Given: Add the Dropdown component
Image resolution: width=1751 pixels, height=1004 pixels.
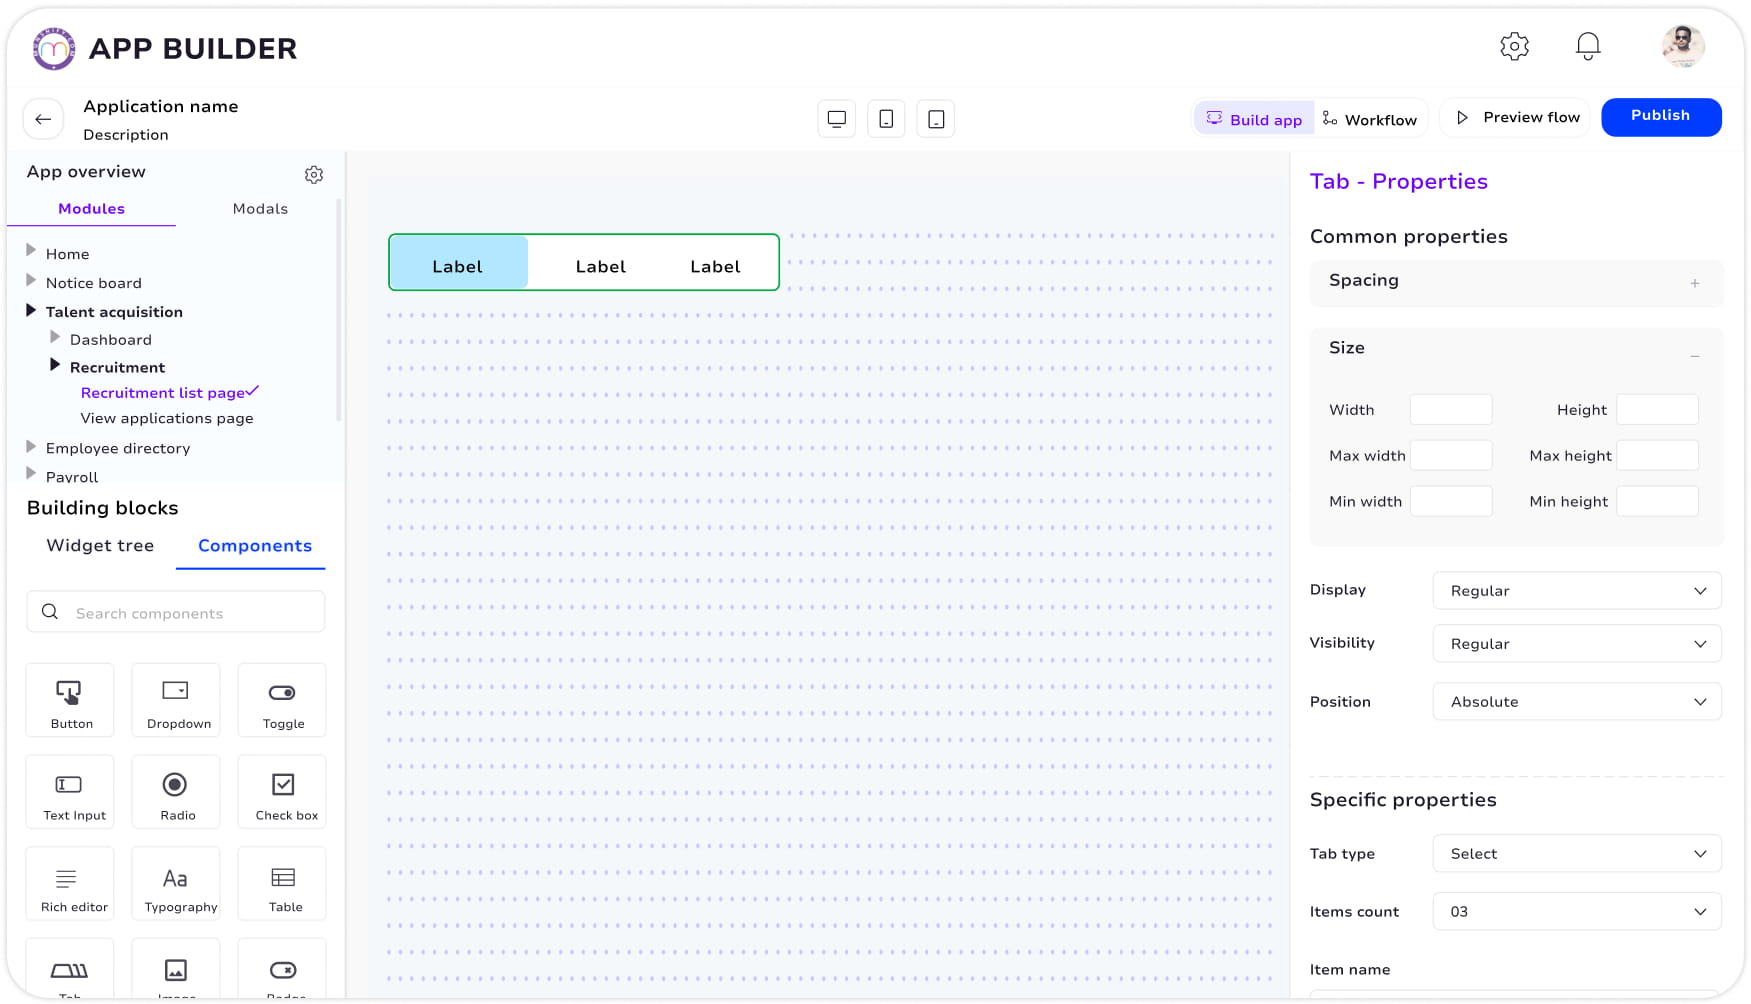Looking at the screenshot, I should tap(176, 700).
